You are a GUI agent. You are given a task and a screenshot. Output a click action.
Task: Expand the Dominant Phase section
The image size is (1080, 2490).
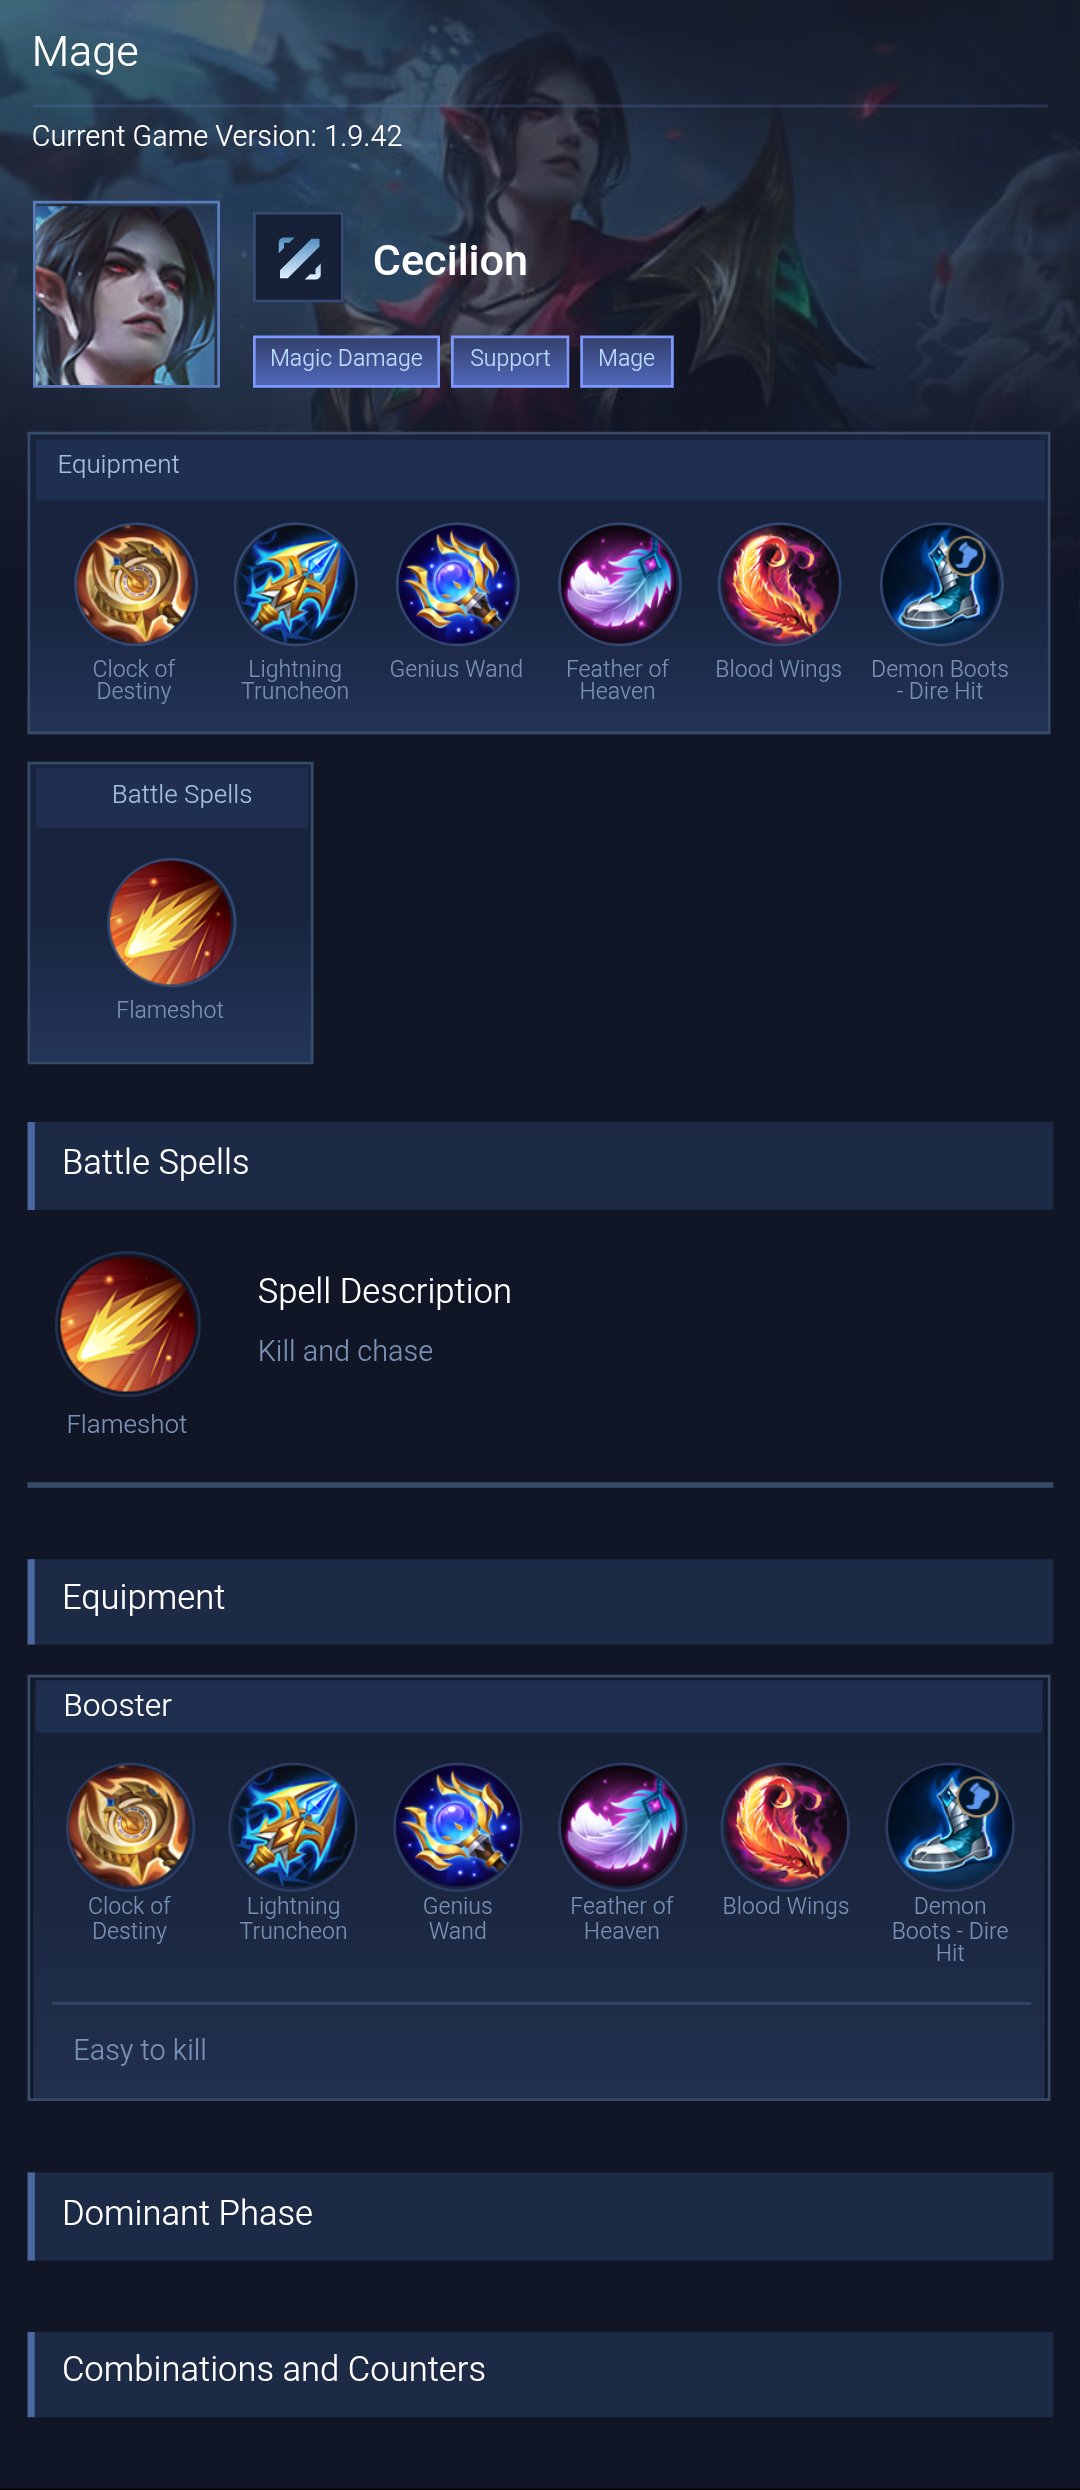pos(540,2214)
